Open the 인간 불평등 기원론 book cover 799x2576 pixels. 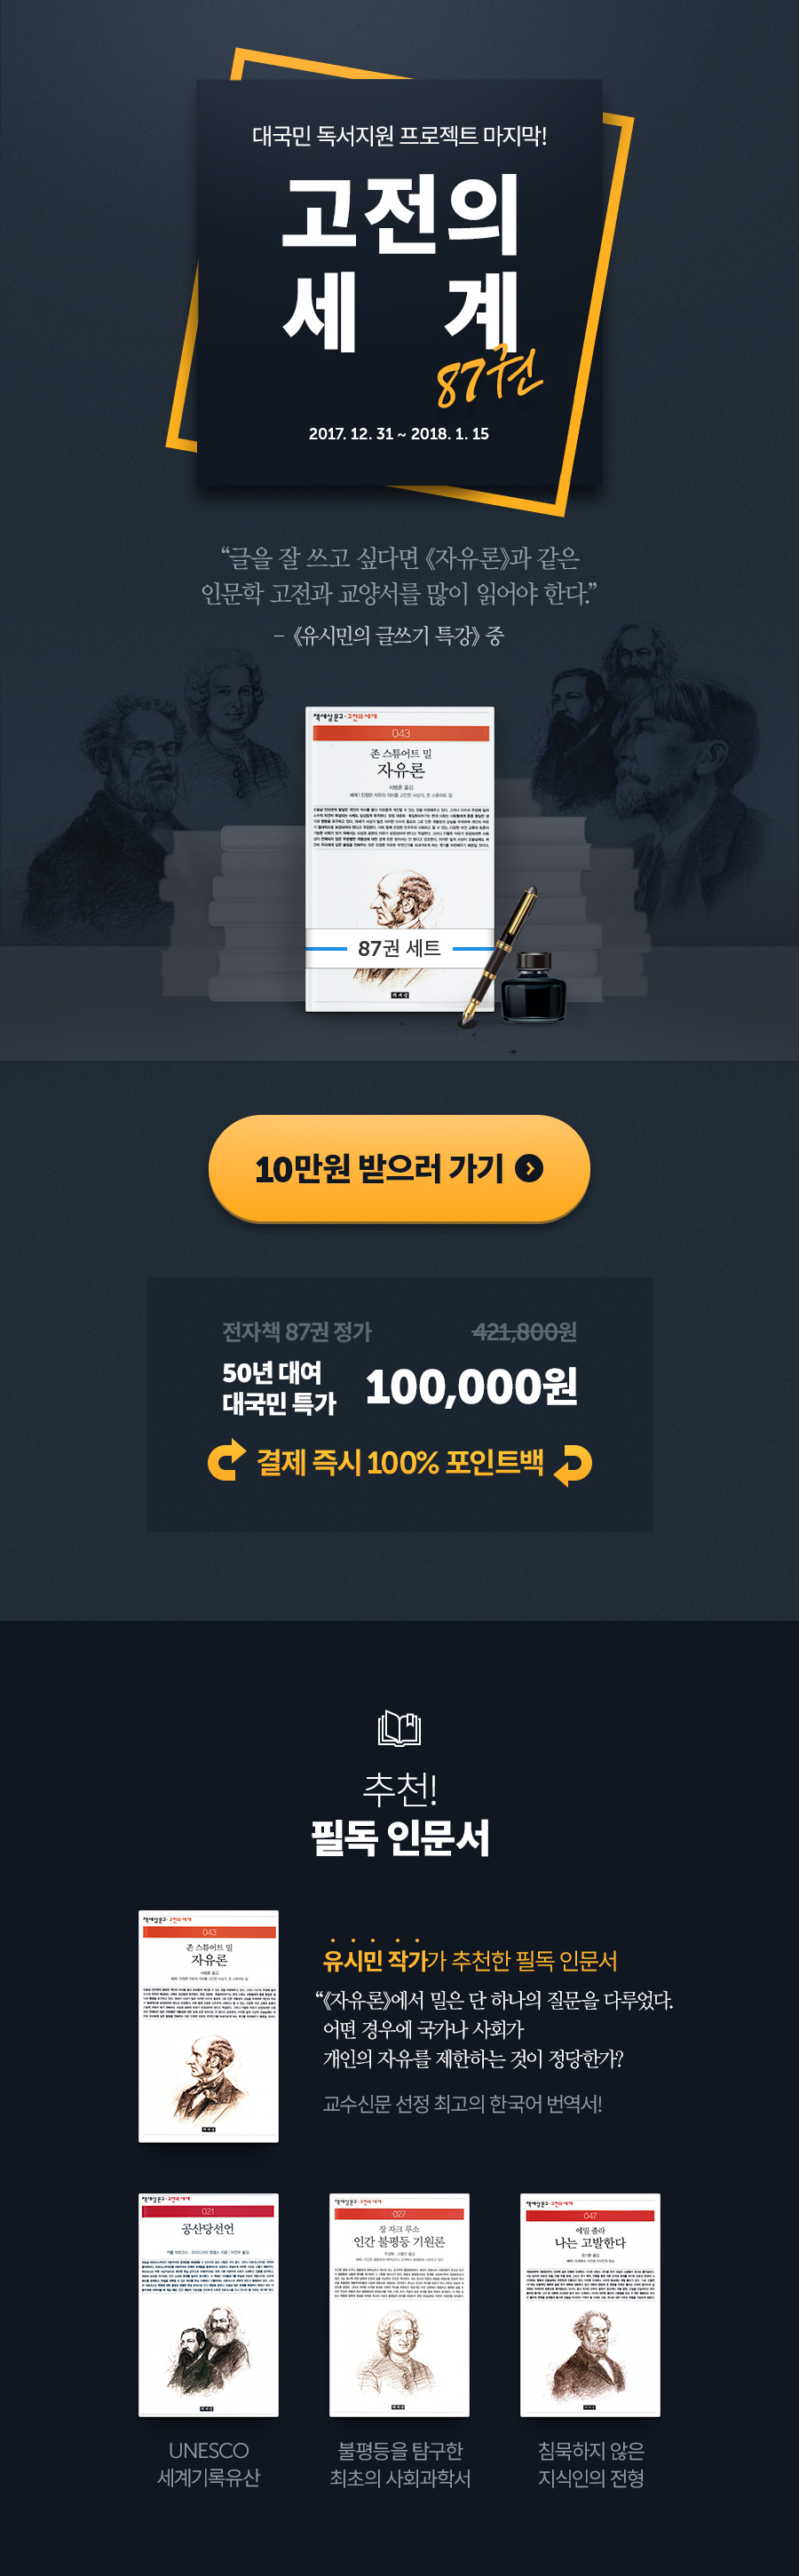(399, 2304)
